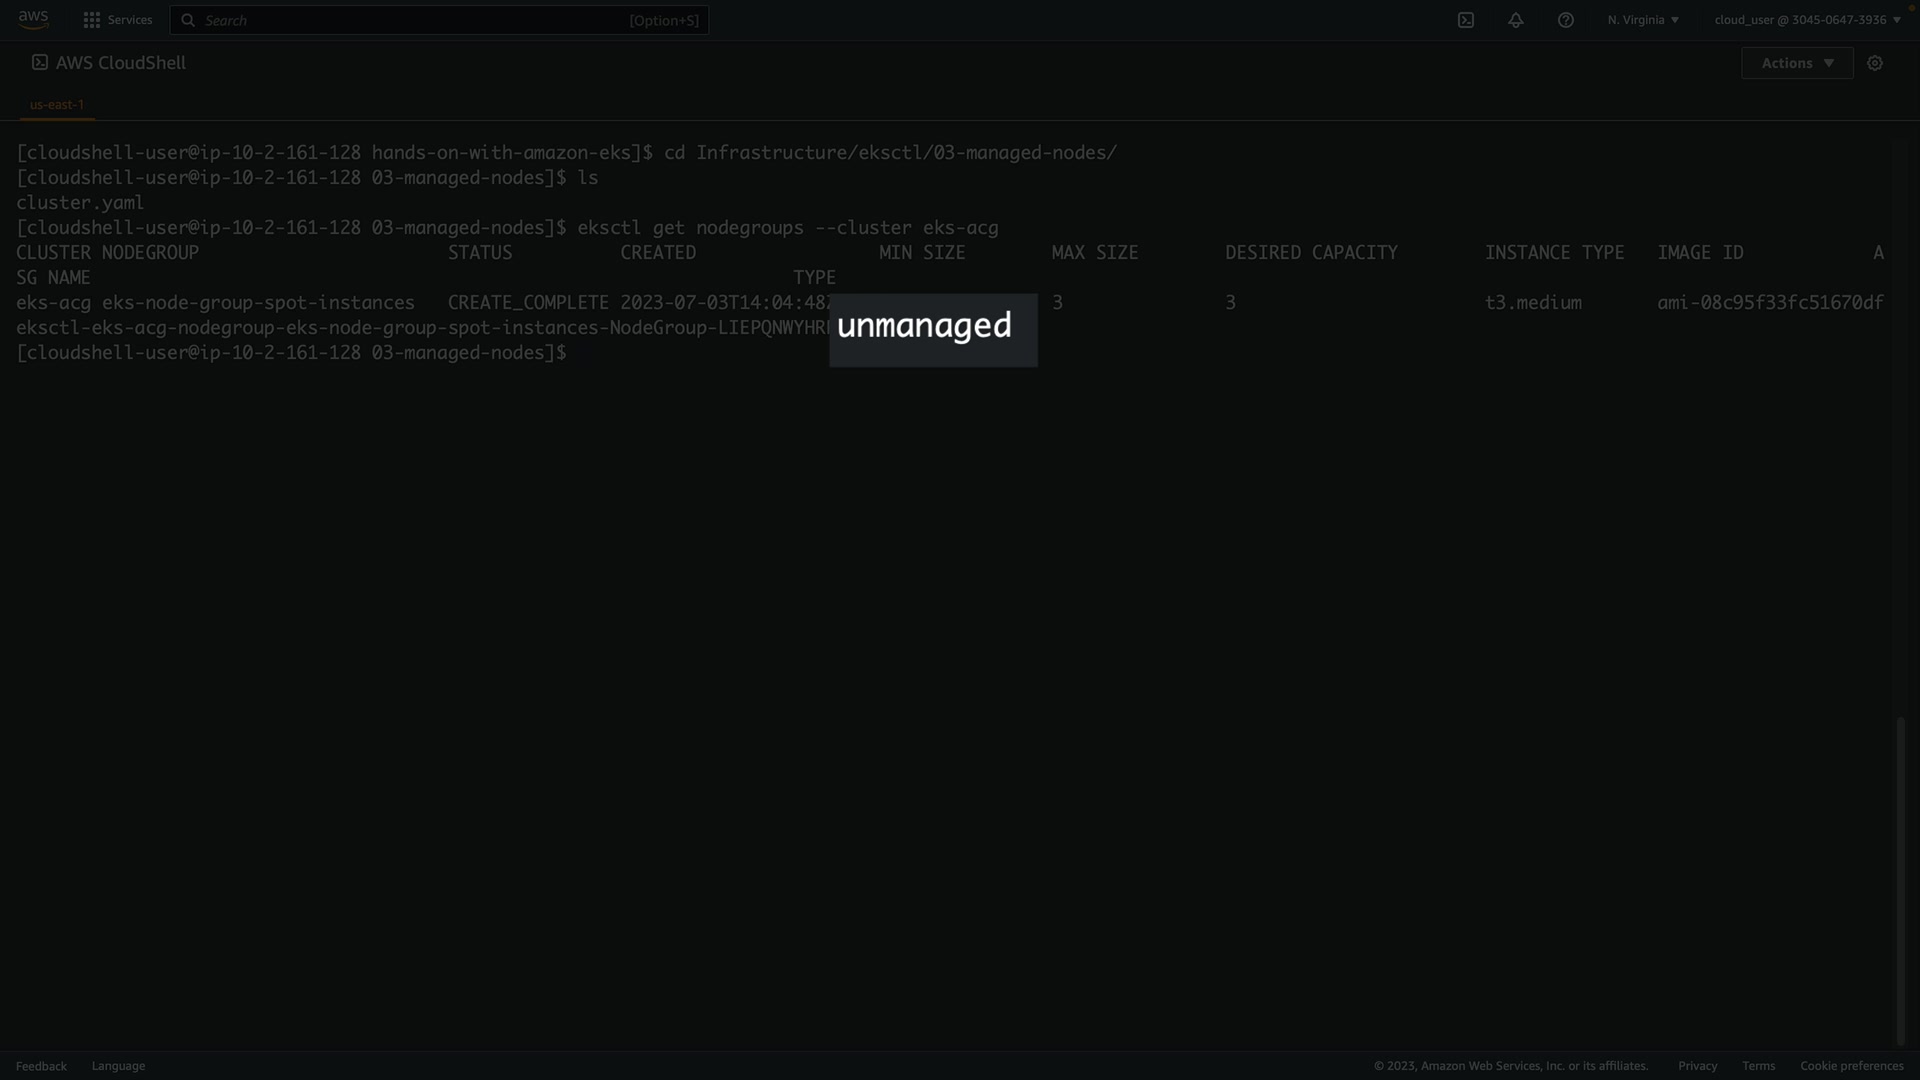Expand the N. Virginia region dropdown

[x=1643, y=20]
